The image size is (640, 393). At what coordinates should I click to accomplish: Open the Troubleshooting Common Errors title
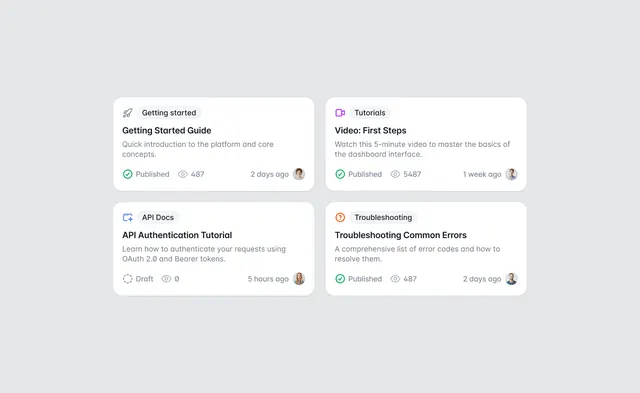[x=400, y=235]
